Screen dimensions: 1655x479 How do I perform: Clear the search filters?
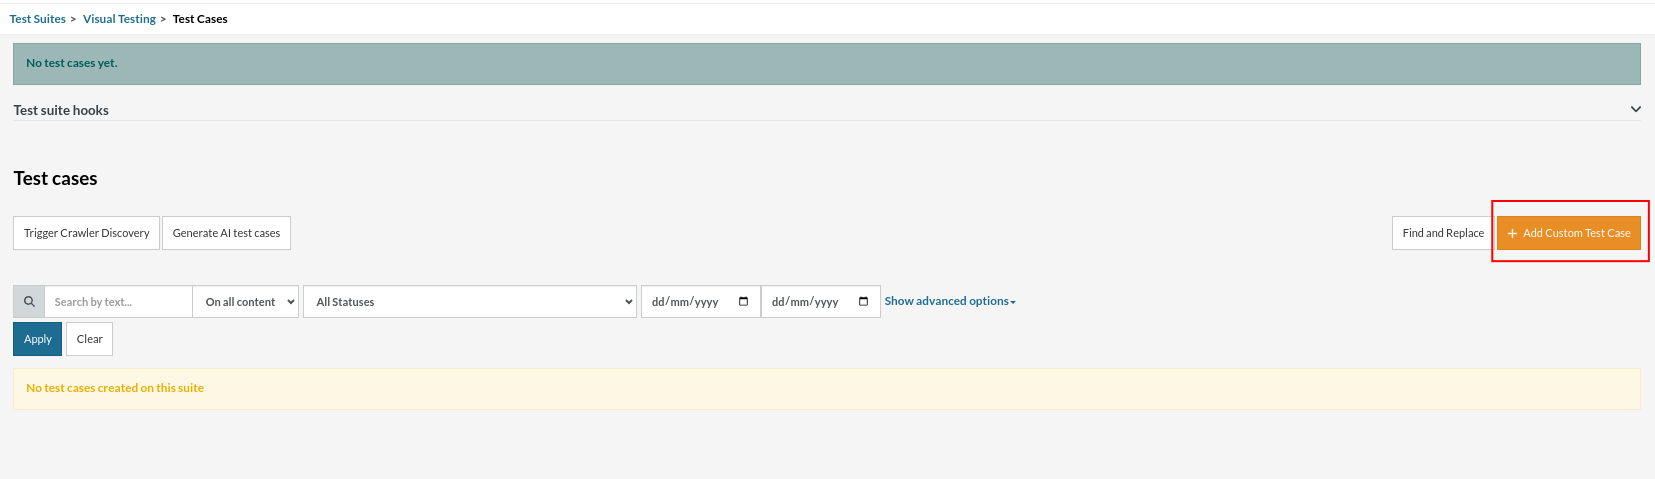(x=89, y=339)
